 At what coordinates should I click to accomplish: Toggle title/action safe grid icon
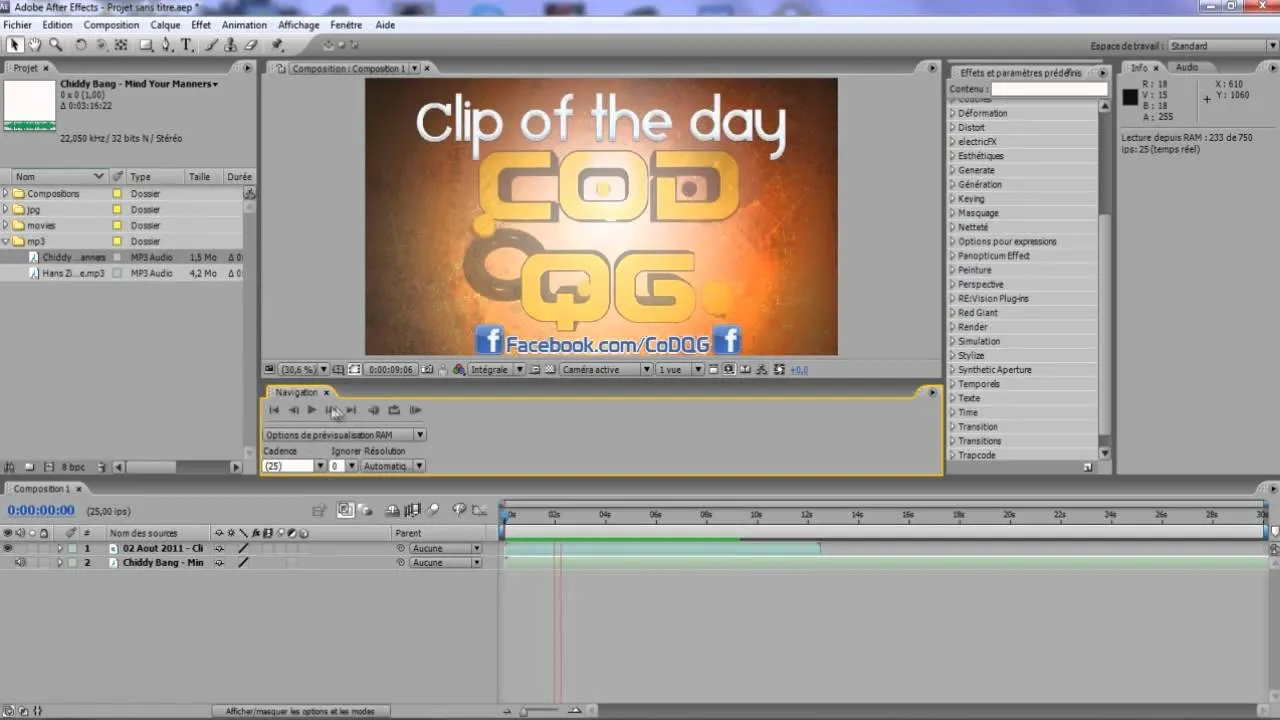339,369
